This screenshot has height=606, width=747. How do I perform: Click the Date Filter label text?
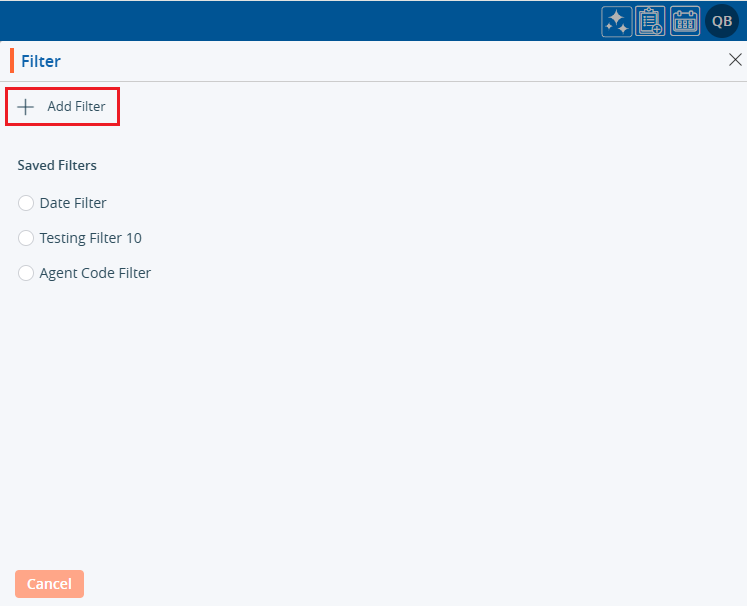pyautogui.click(x=73, y=203)
